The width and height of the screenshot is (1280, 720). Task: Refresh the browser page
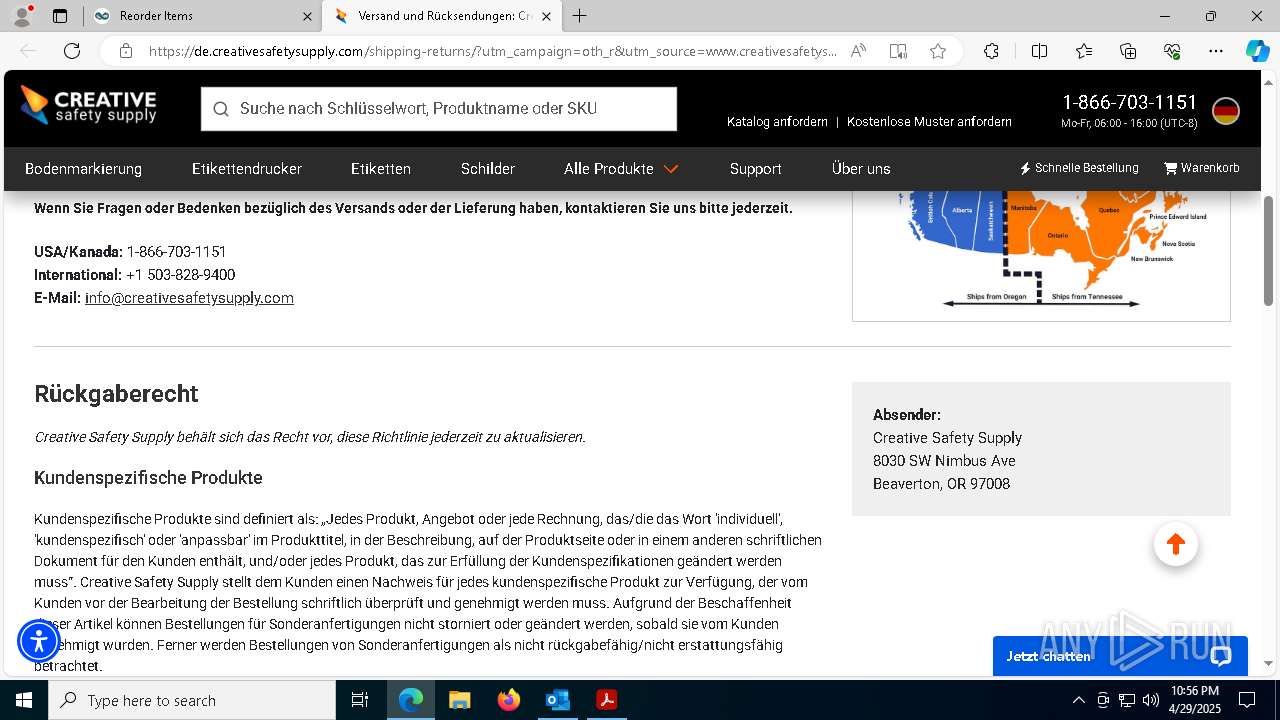pyautogui.click(x=72, y=51)
